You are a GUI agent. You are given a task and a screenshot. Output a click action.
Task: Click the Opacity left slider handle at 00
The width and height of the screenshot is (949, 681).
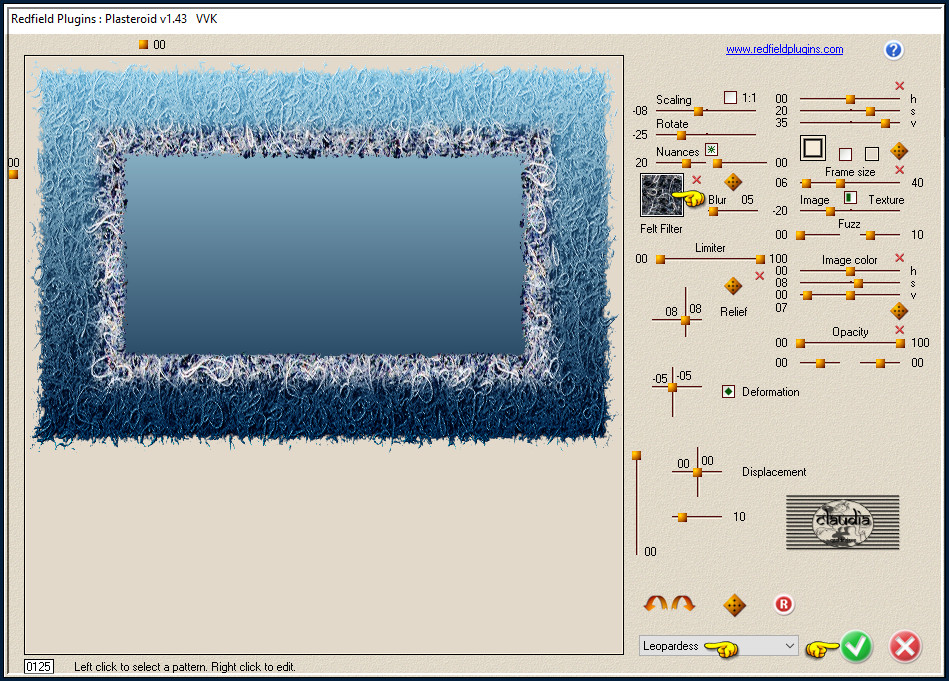coord(800,343)
